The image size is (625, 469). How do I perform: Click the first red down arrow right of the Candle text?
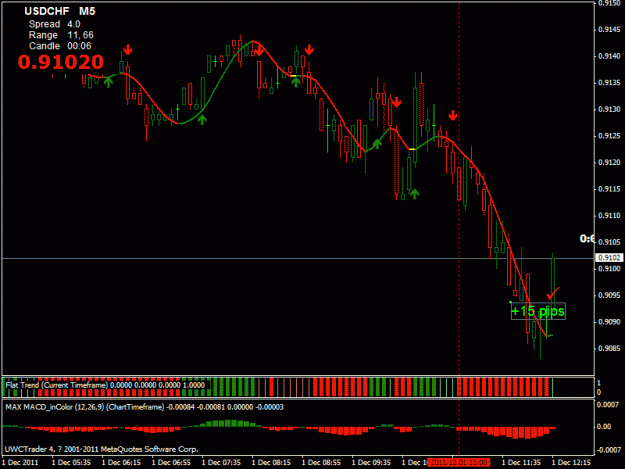(x=128, y=50)
